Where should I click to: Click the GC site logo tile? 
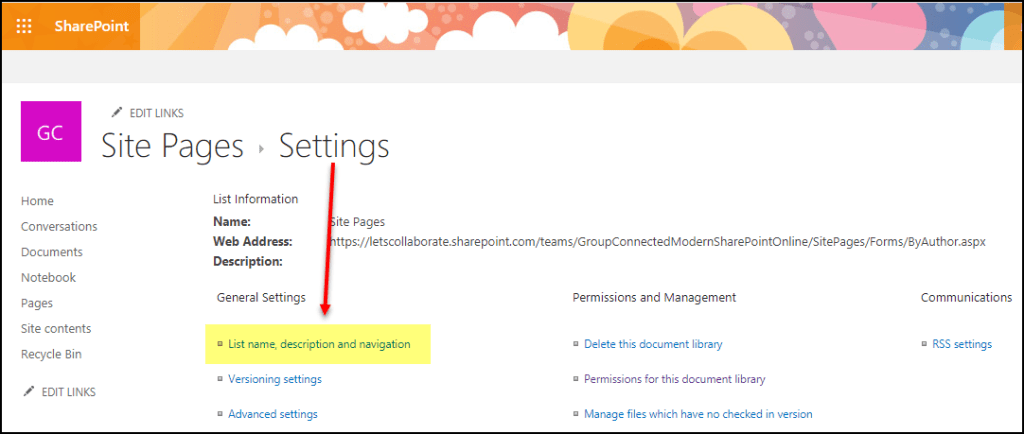click(x=51, y=133)
